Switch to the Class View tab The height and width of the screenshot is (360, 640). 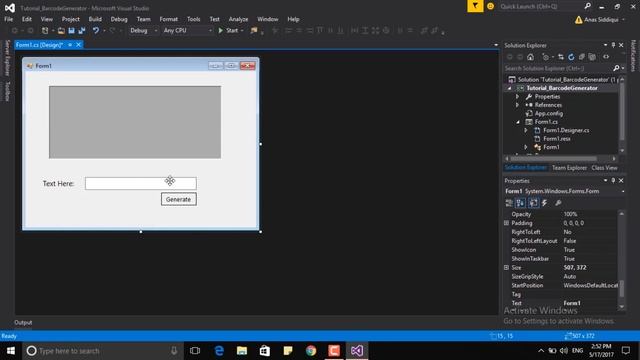pyautogui.click(x=604, y=168)
